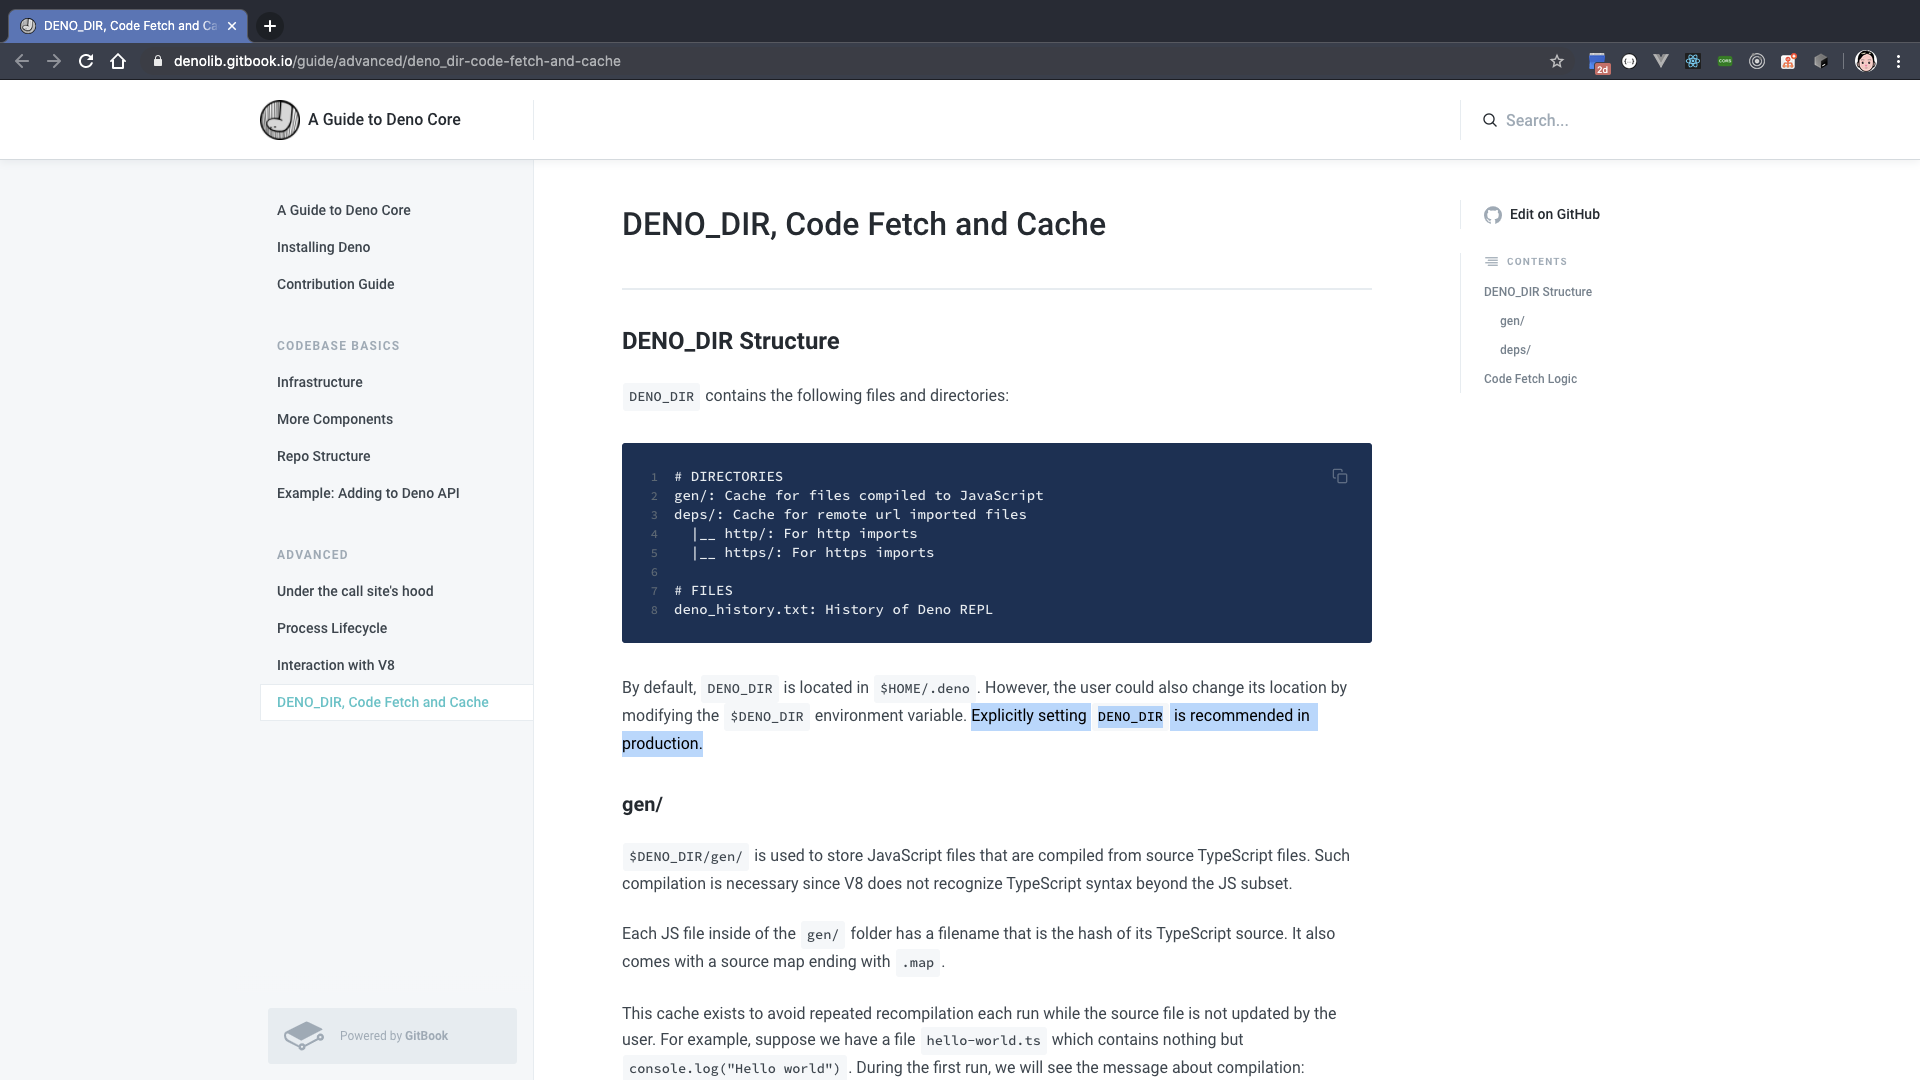Click the user profile avatar icon
The width and height of the screenshot is (1920, 1080).
click(1866, 61)
